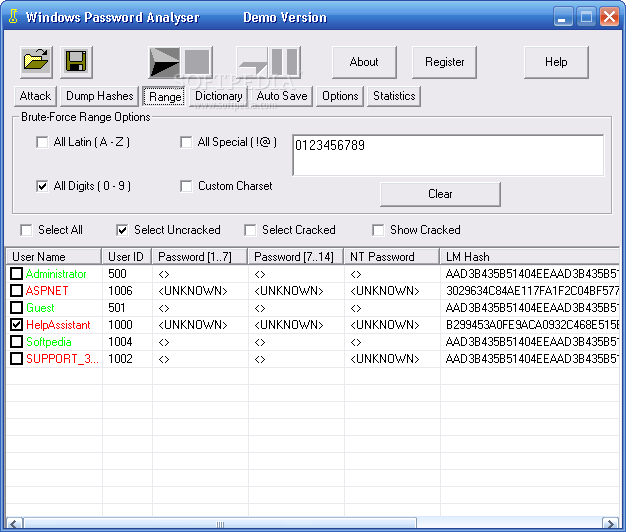This screenshot has height=532, width=626.
Task: Sort by User ID column header
Action: point(127,256)
